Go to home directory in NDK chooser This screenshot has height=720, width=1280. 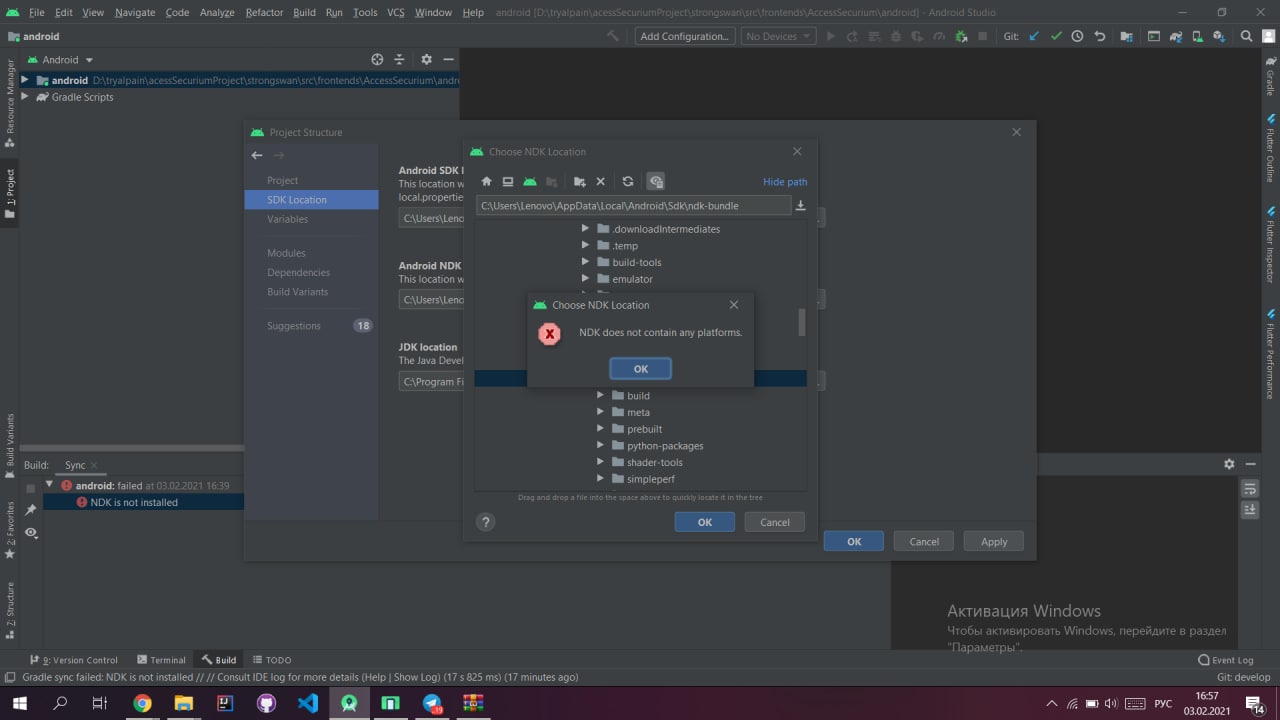(x=487, y=182)
